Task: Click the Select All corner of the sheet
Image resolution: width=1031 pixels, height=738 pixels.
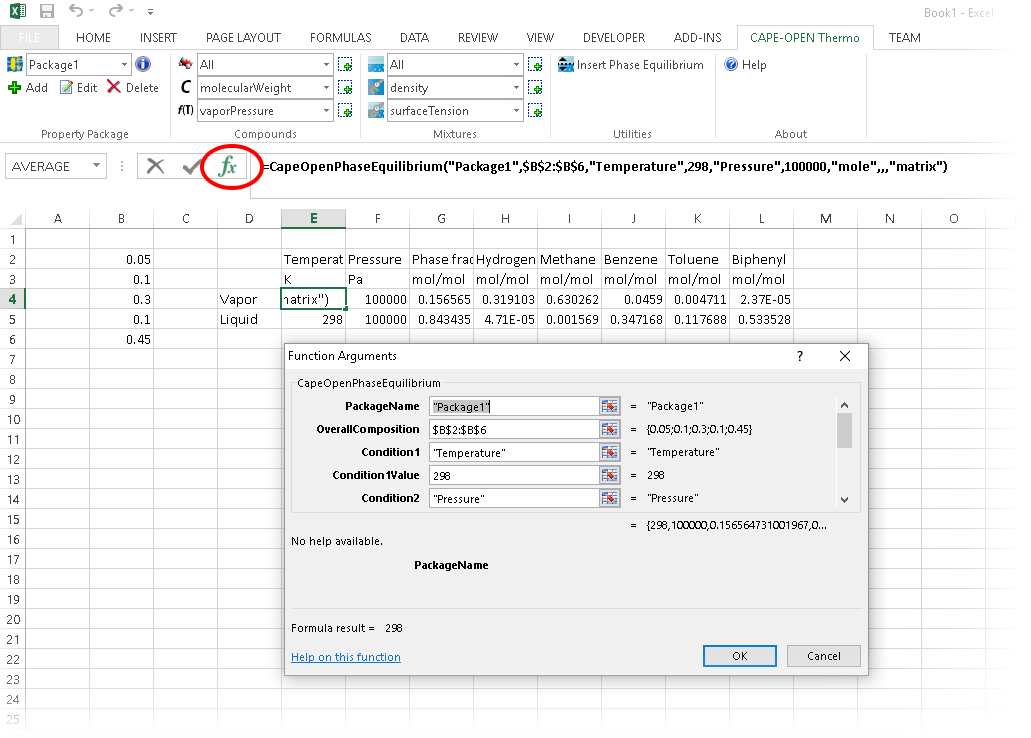Action: [14, 219]
